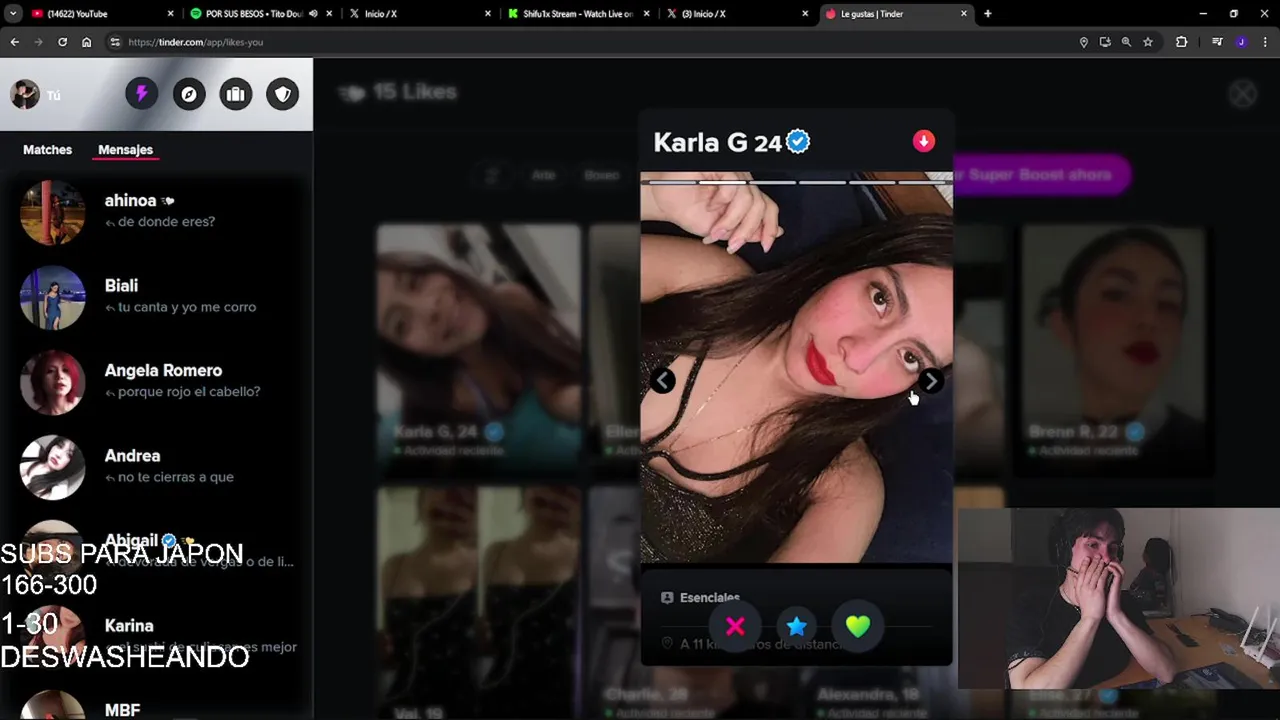This screenshot has height=720, width=1280.
Task: Show next photo with right arrow
Action: coord(930,381)
